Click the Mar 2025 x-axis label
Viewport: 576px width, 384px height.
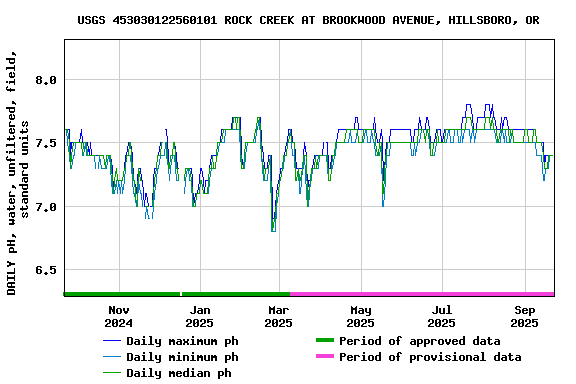[278, 317]
